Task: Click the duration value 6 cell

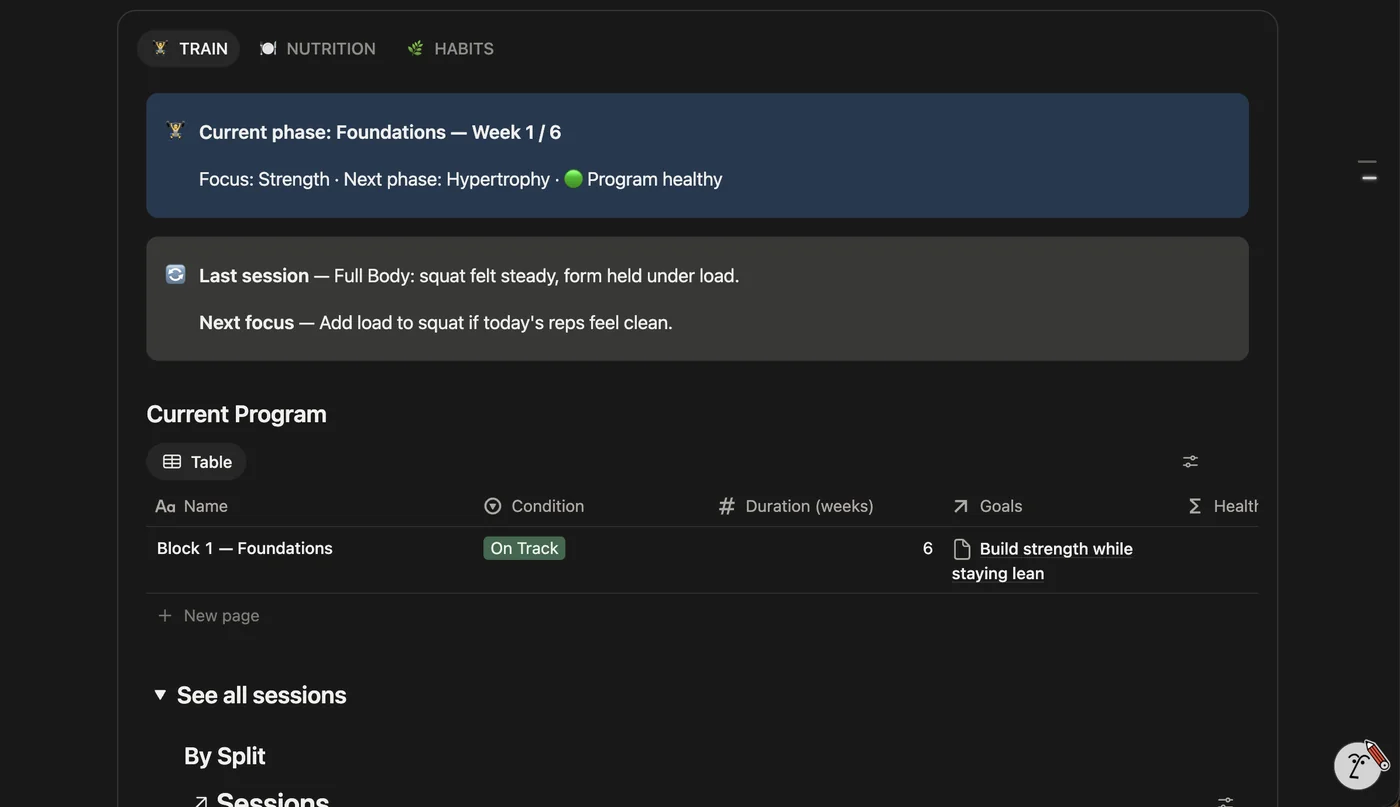Action: [927, 548]
